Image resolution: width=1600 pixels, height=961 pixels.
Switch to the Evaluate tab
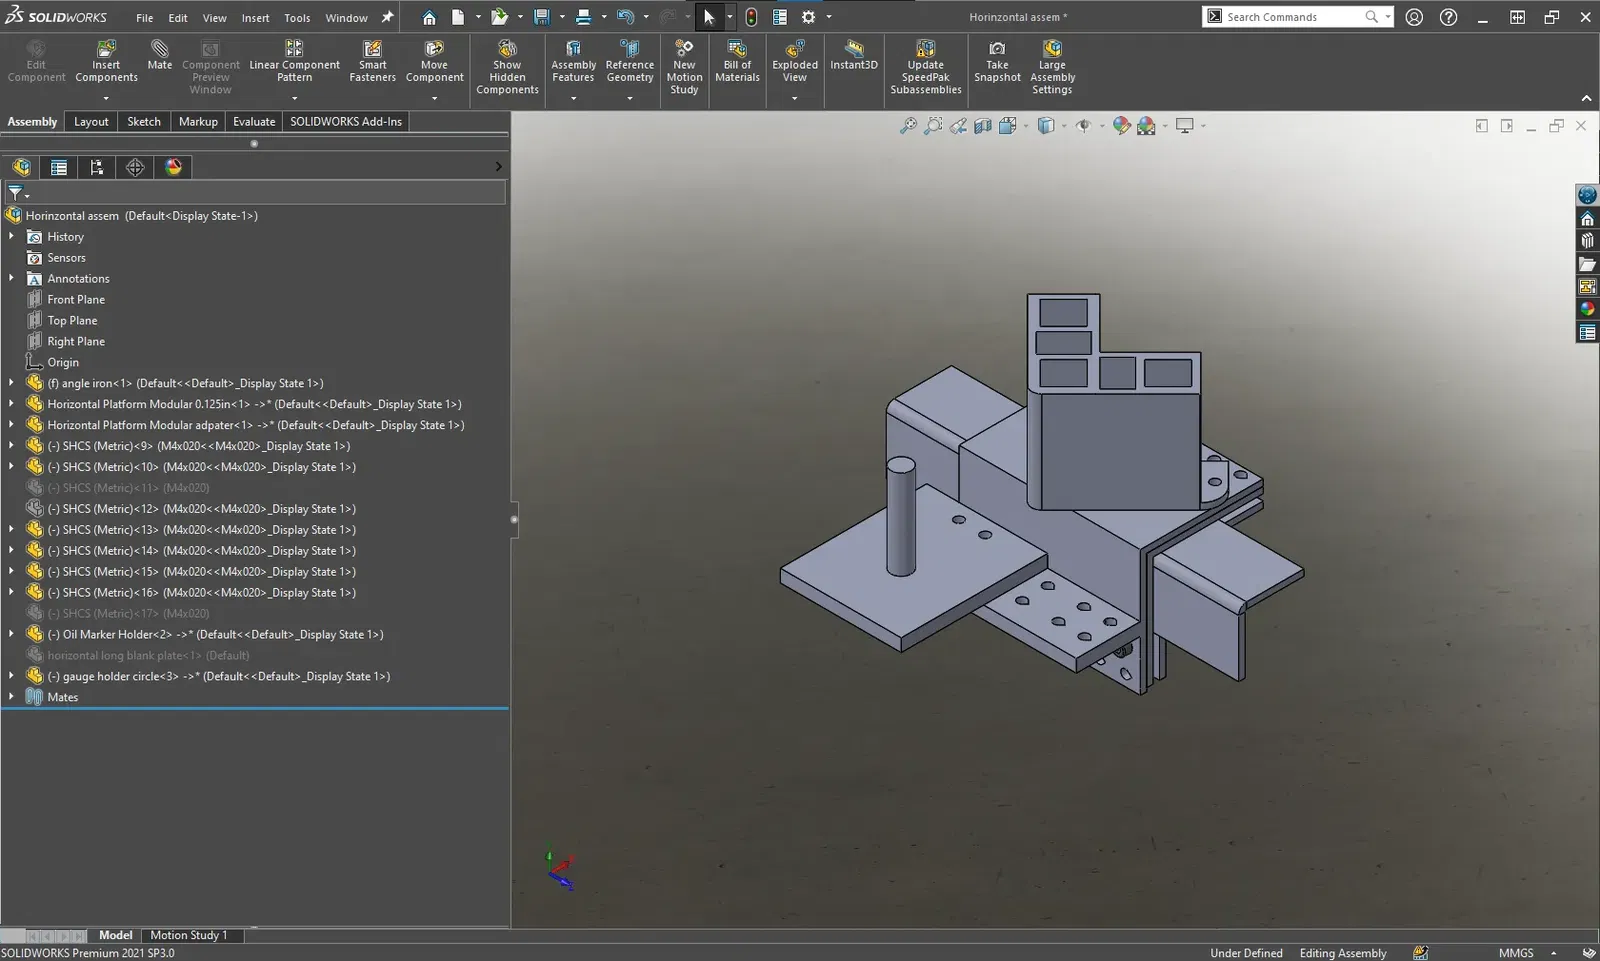(x=254, y=121)
